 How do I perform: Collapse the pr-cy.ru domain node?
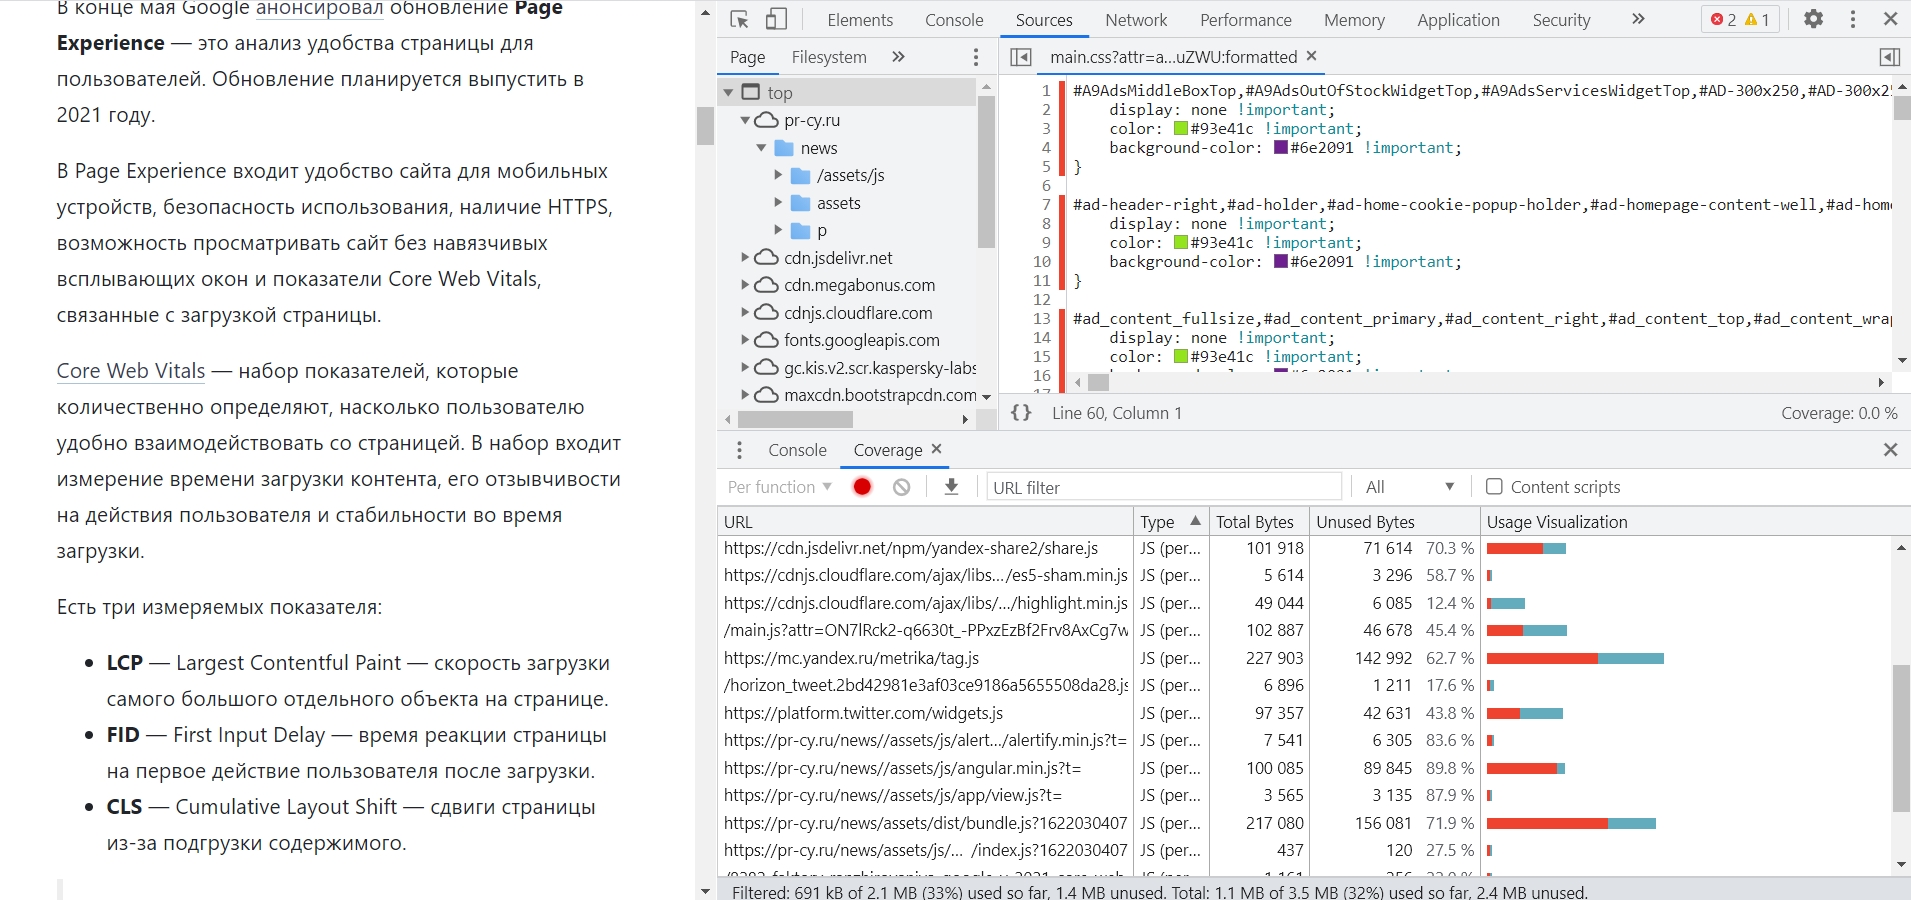(745, 120)
